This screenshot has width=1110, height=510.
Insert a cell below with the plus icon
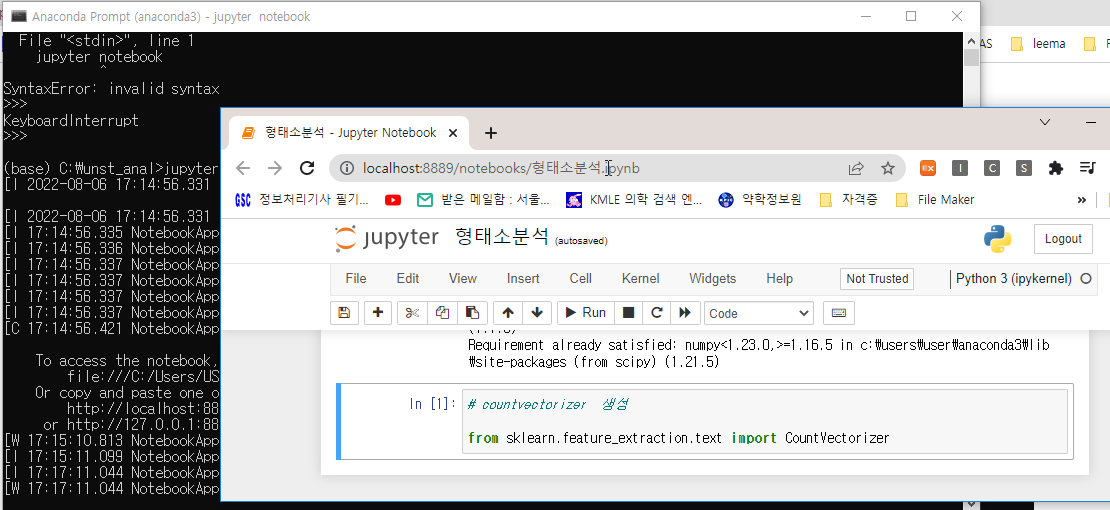pyautogui.click(x=378, y=312)
